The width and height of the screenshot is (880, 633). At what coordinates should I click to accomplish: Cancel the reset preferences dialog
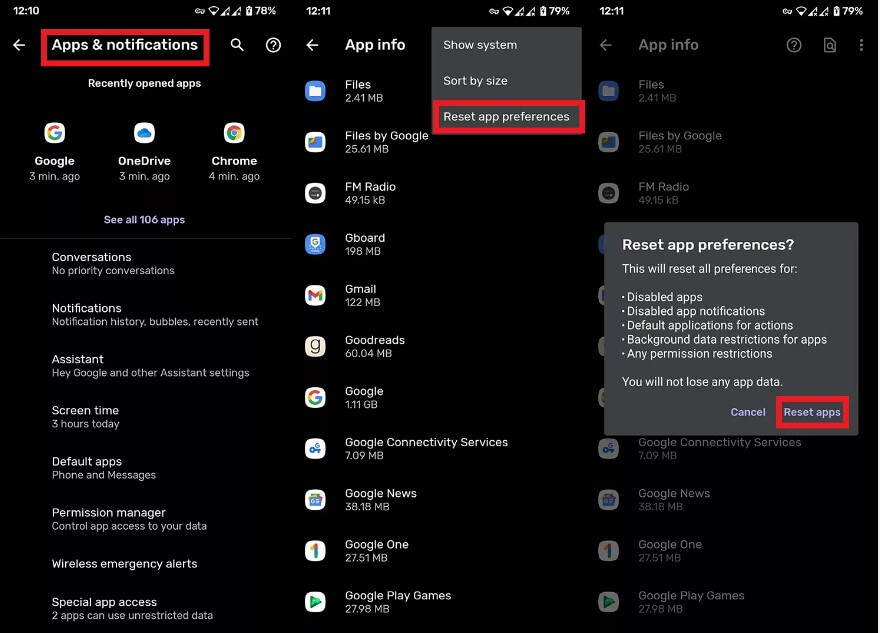pyautogui.click(x=748, y=412)
